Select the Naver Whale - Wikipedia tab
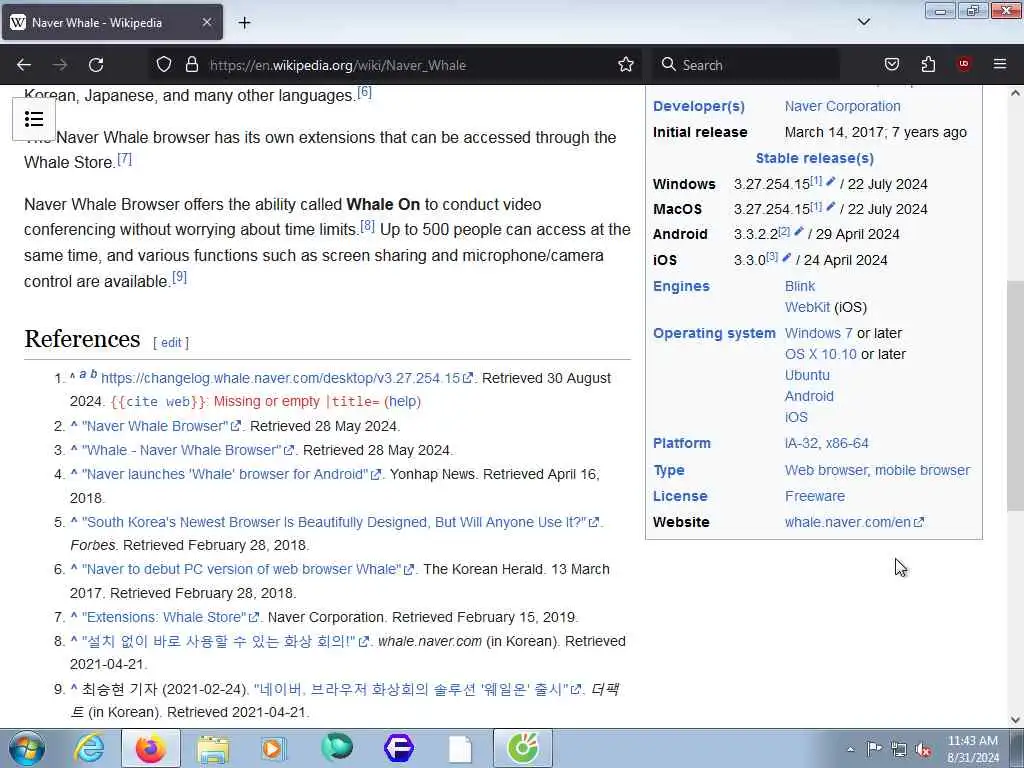The image size is (1024, 768). [112, 22]
